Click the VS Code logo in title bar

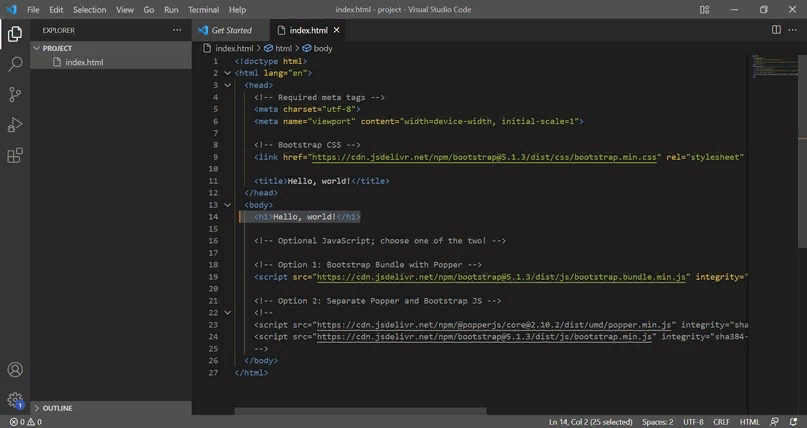click(x=11, y=9)
